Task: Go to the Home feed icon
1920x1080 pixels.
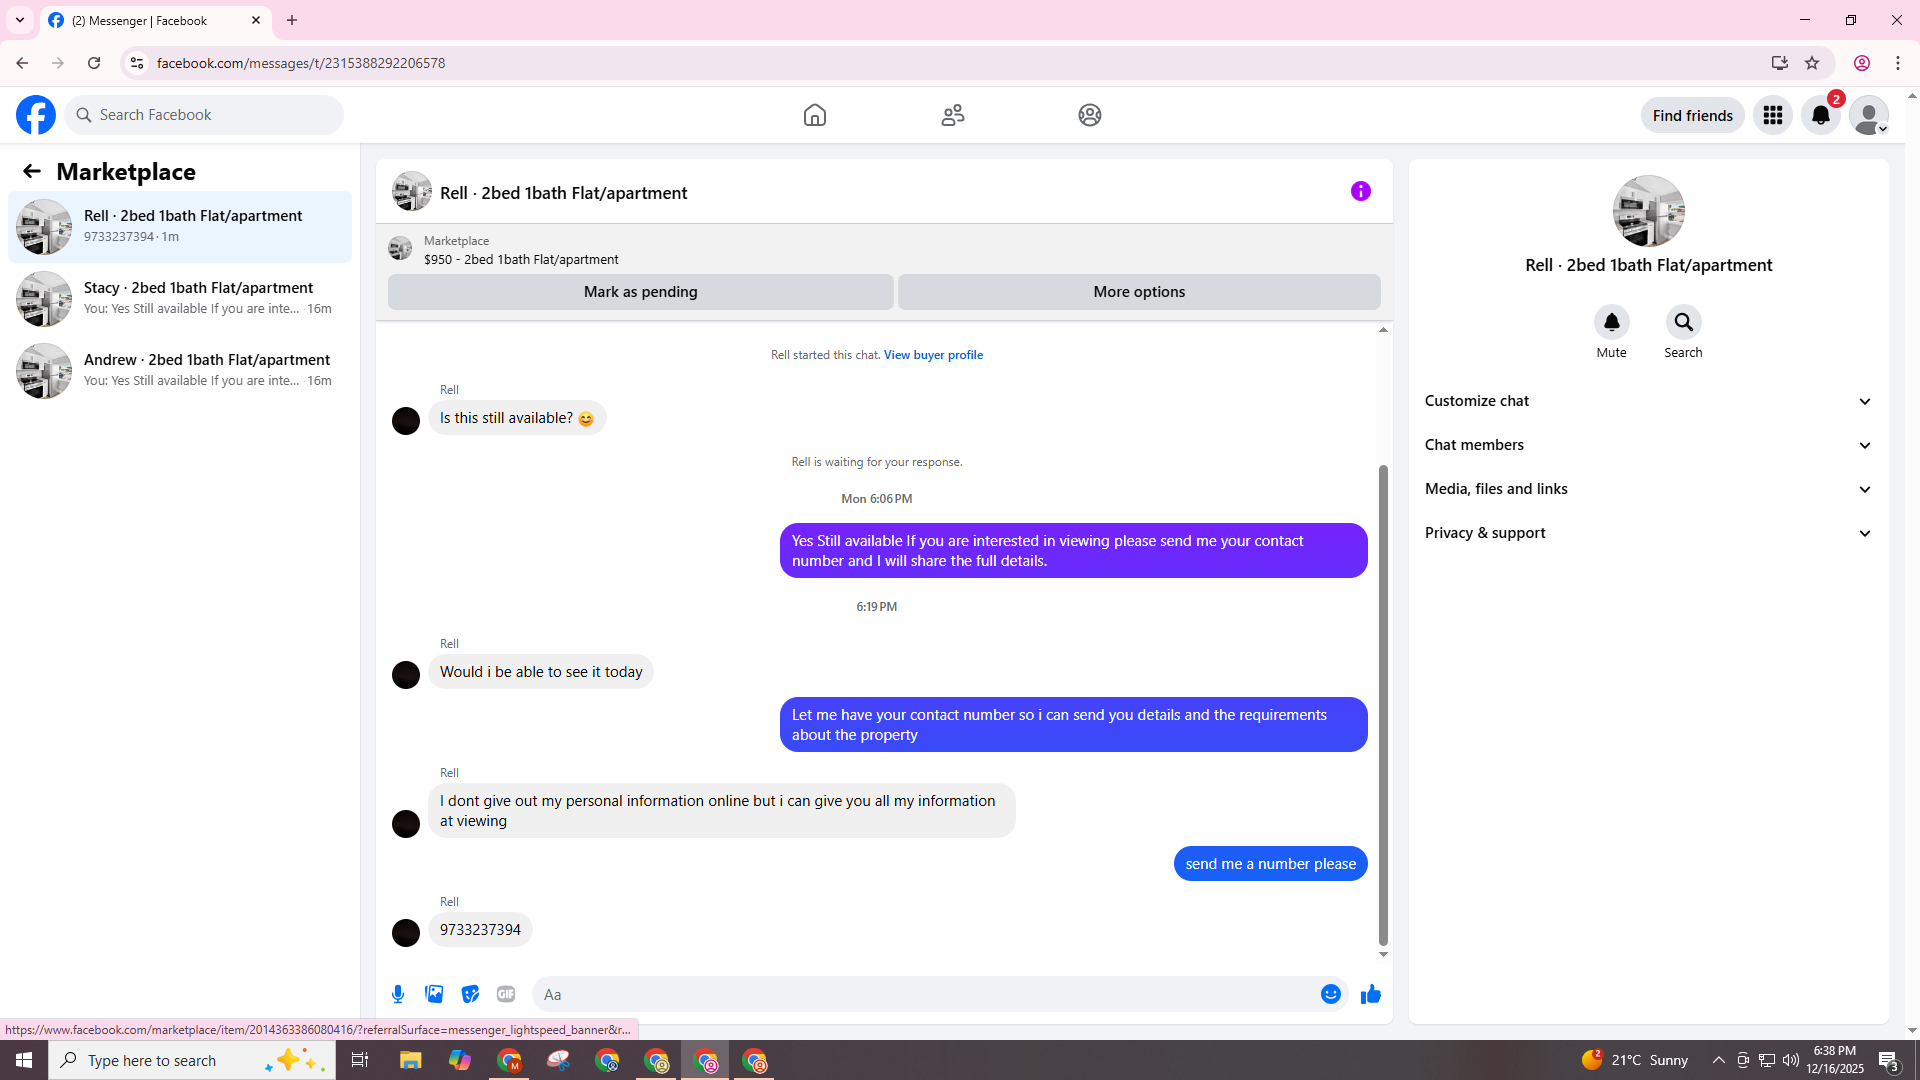Action: [x=815, y=115]
